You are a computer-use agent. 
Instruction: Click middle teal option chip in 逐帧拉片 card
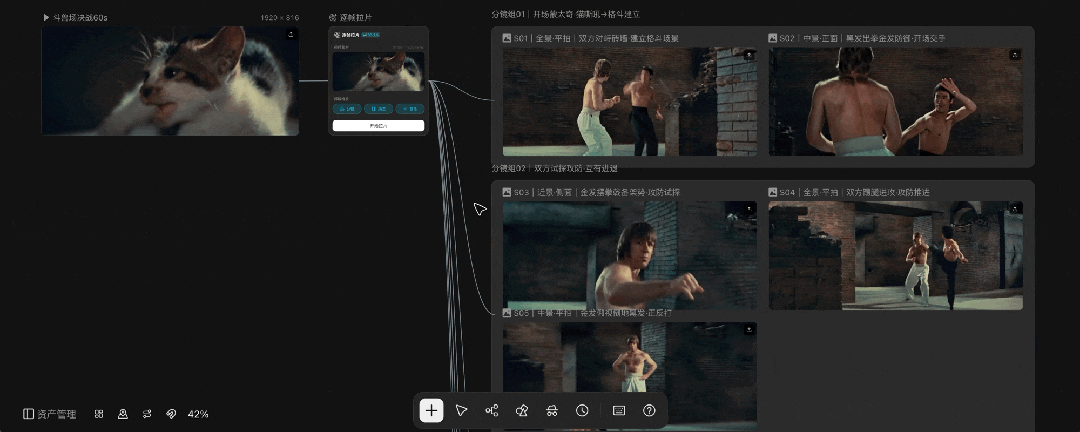coord(378,108)
